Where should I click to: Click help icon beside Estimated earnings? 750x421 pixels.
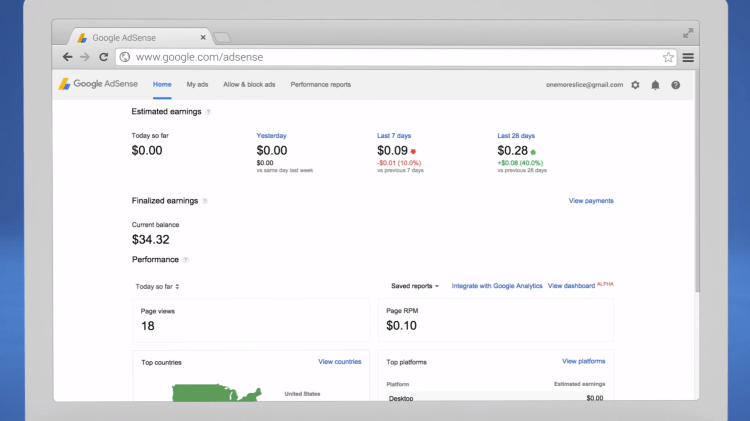(208, 112)
